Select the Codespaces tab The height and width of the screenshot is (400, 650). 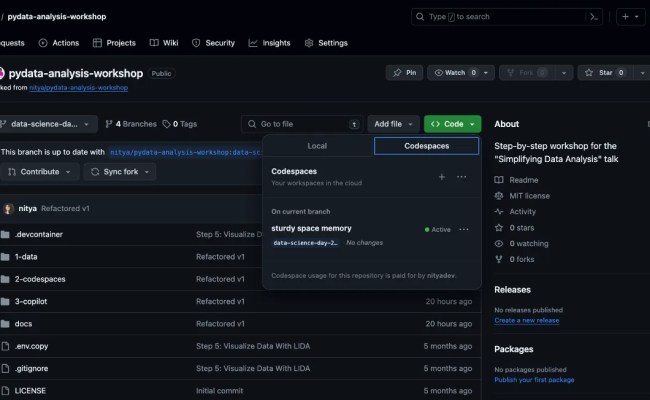(427, 146)
